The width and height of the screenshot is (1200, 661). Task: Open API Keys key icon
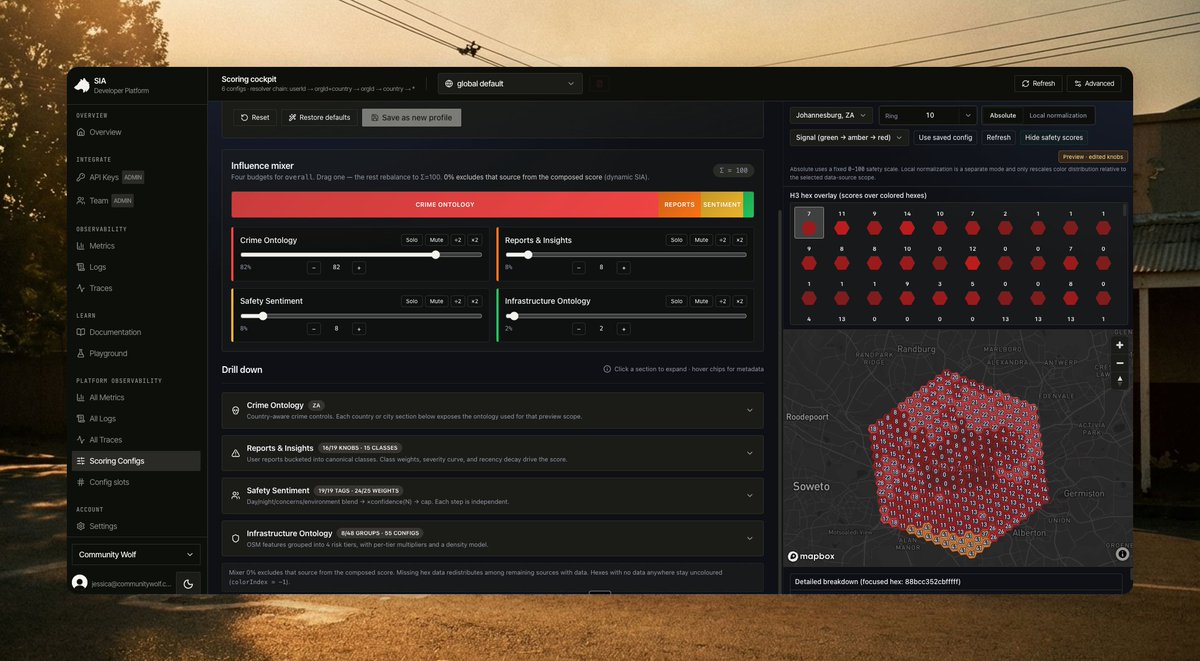(82, 177)
